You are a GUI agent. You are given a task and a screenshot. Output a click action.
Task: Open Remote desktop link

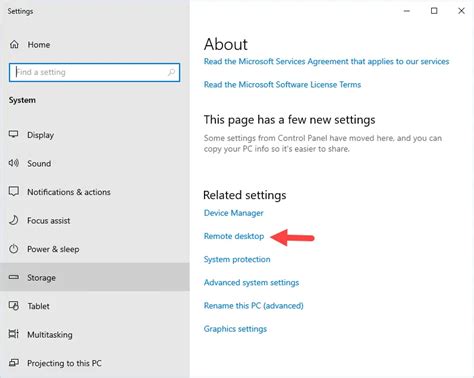(234, 236)
